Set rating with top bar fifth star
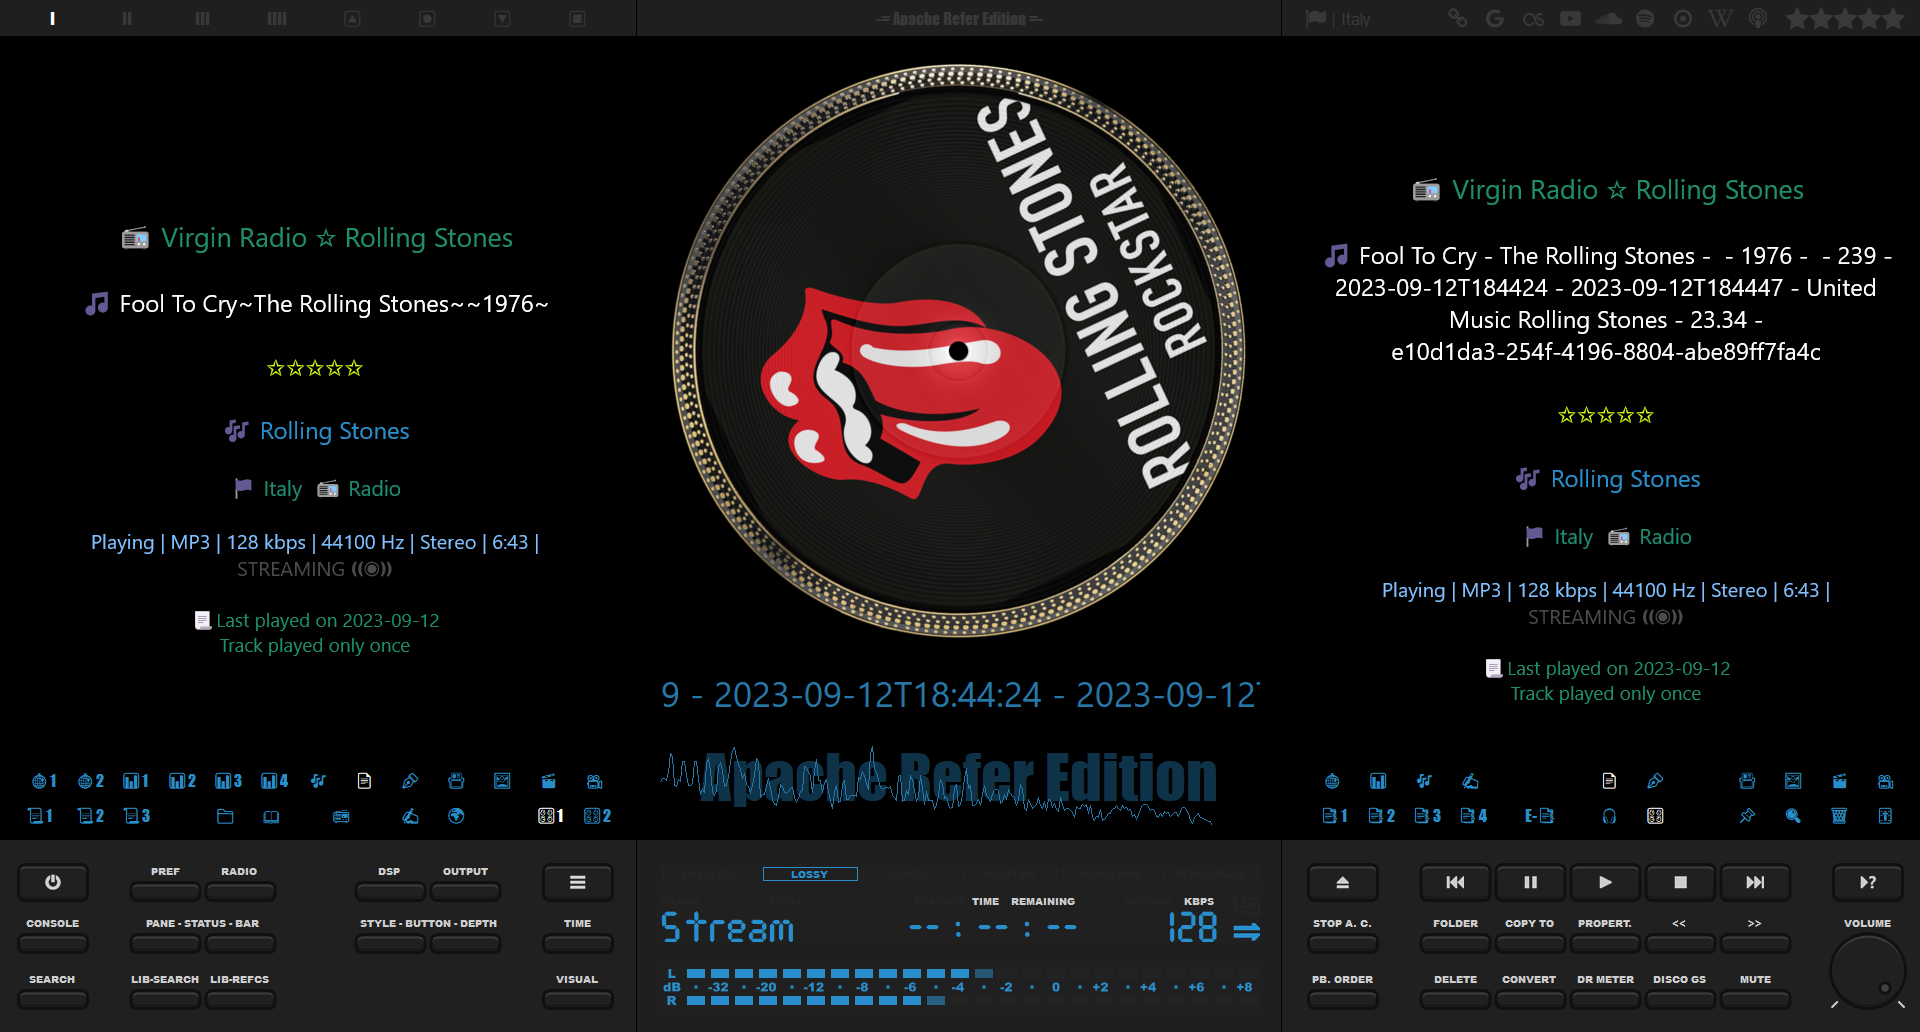Image resolution: width=1920 pixels, height=1032 pixels. point(1892,18)
